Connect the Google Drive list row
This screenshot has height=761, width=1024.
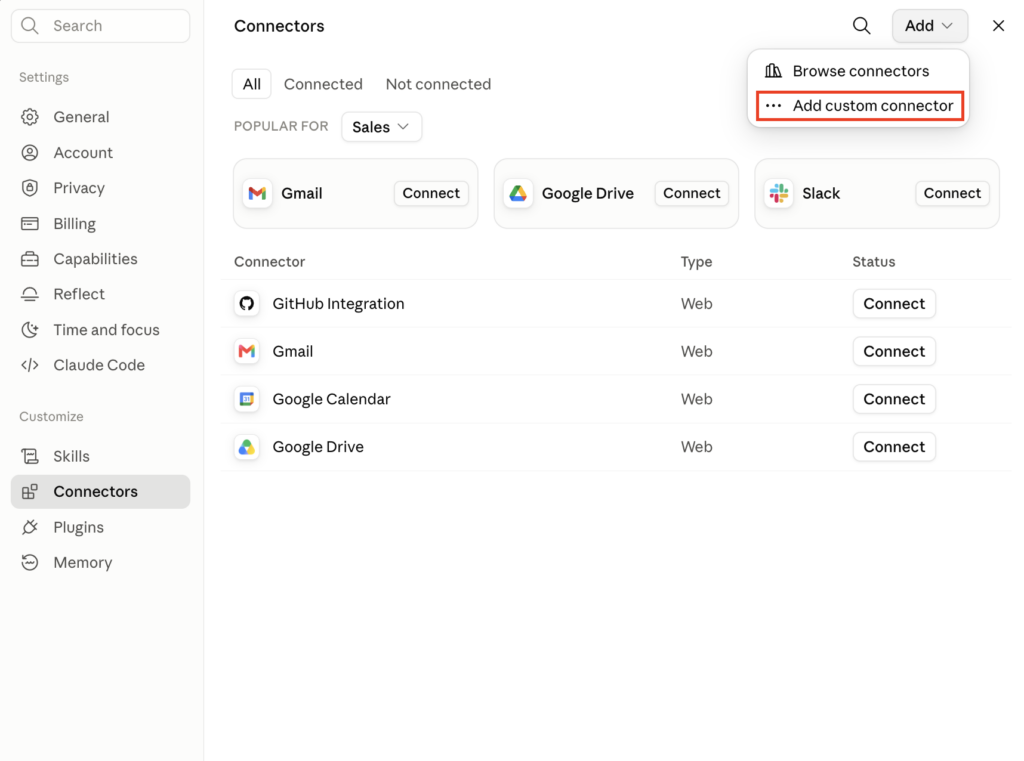tap(894, 447)
